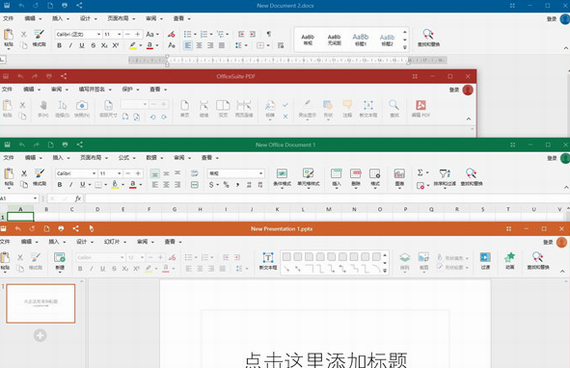Viewport: 570px width, 368px height.
Task: Open Conditional Formatting in the spreadsheet window
Action: pos(282,177)
